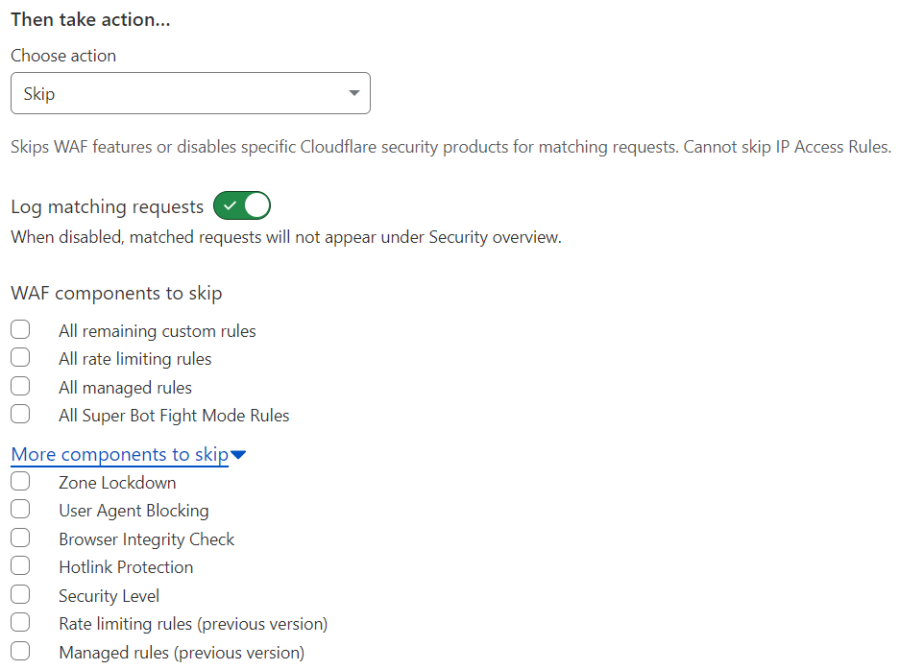The width and height of the screenshot is (900, 670).
Task: Enable skipping of All managed rules
Action: pos(20,386)
